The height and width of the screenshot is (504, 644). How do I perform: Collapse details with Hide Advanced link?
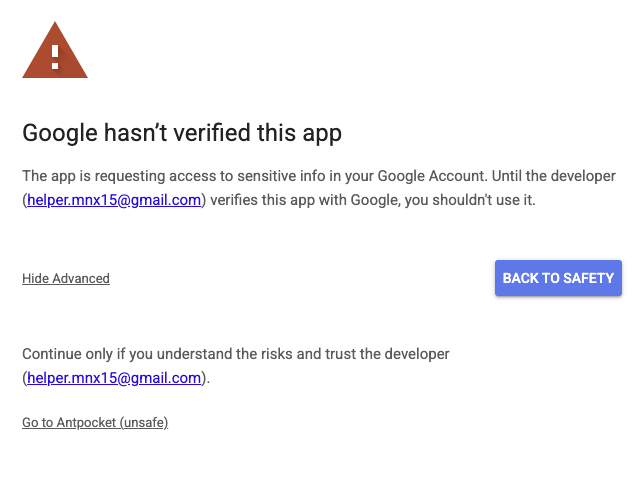pyautogui.click(x=66, y=278)
